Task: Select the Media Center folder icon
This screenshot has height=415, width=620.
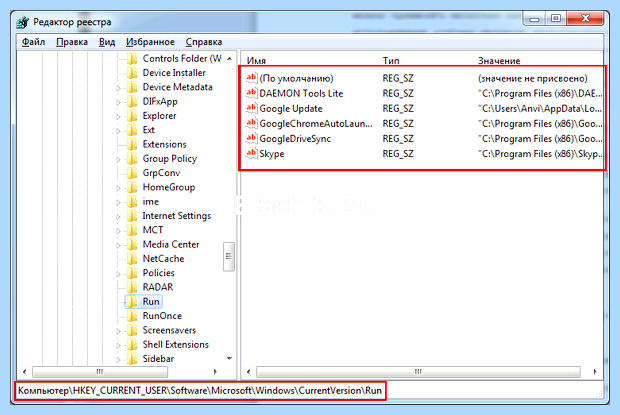Action: [132, 244]
